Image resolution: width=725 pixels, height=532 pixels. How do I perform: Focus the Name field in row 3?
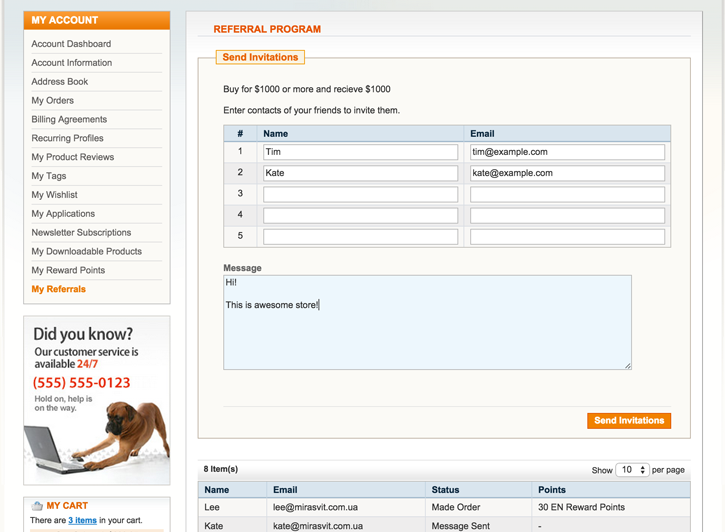coord(360,195)
